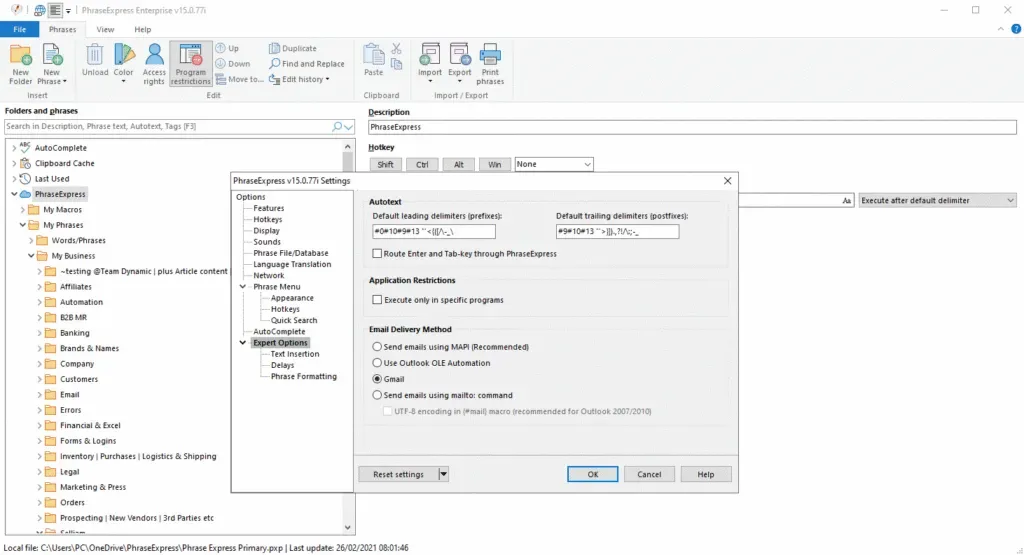The image size is (1024, 555).
Task: Switch to the View ribbon tab
Action: [x=105, y=29]
